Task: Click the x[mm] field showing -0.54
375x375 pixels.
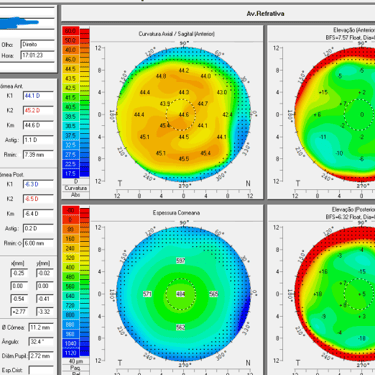Action: coord(19,299)
